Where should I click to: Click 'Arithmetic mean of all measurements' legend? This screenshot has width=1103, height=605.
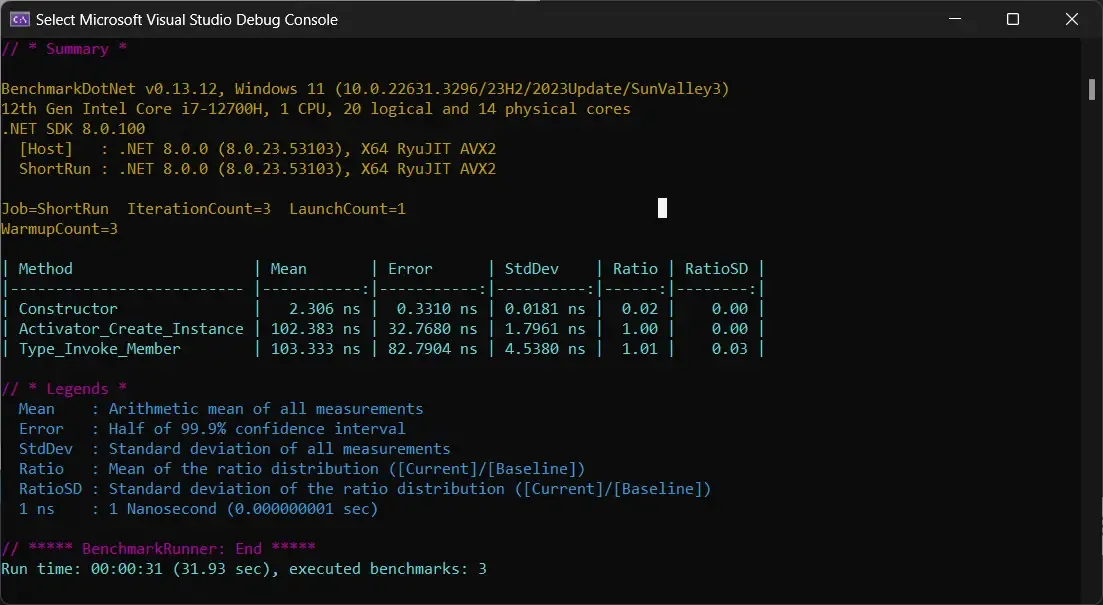tap(266, 409)
